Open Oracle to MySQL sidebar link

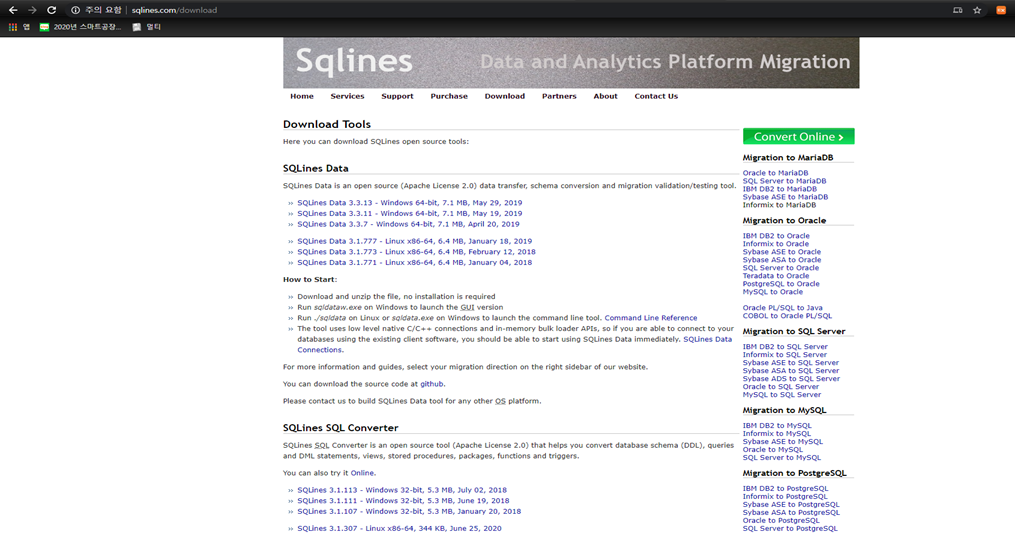point(772,450)
